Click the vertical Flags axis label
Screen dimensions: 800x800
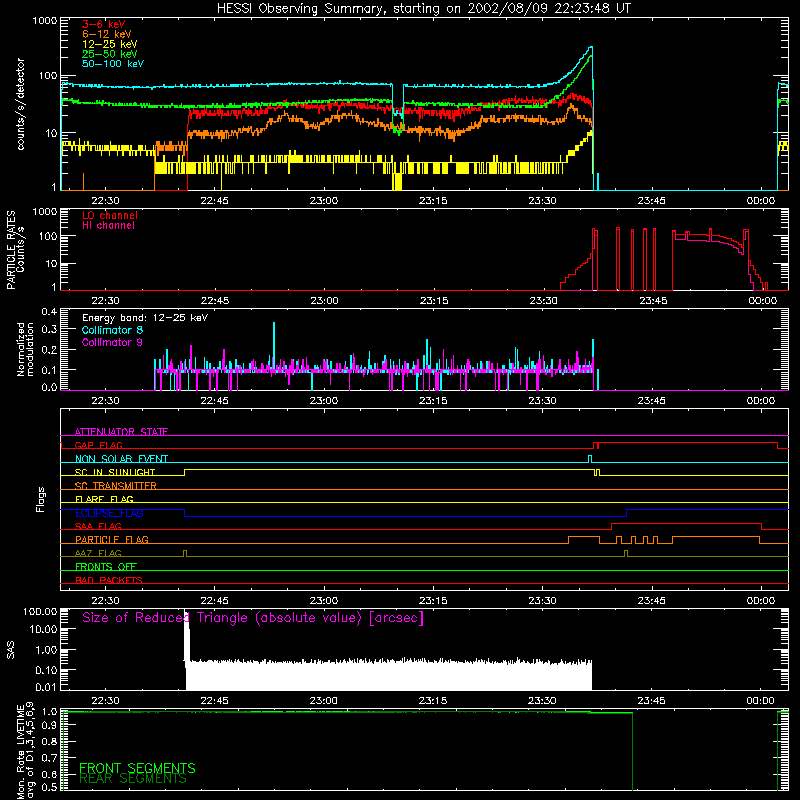pos(41,499)
